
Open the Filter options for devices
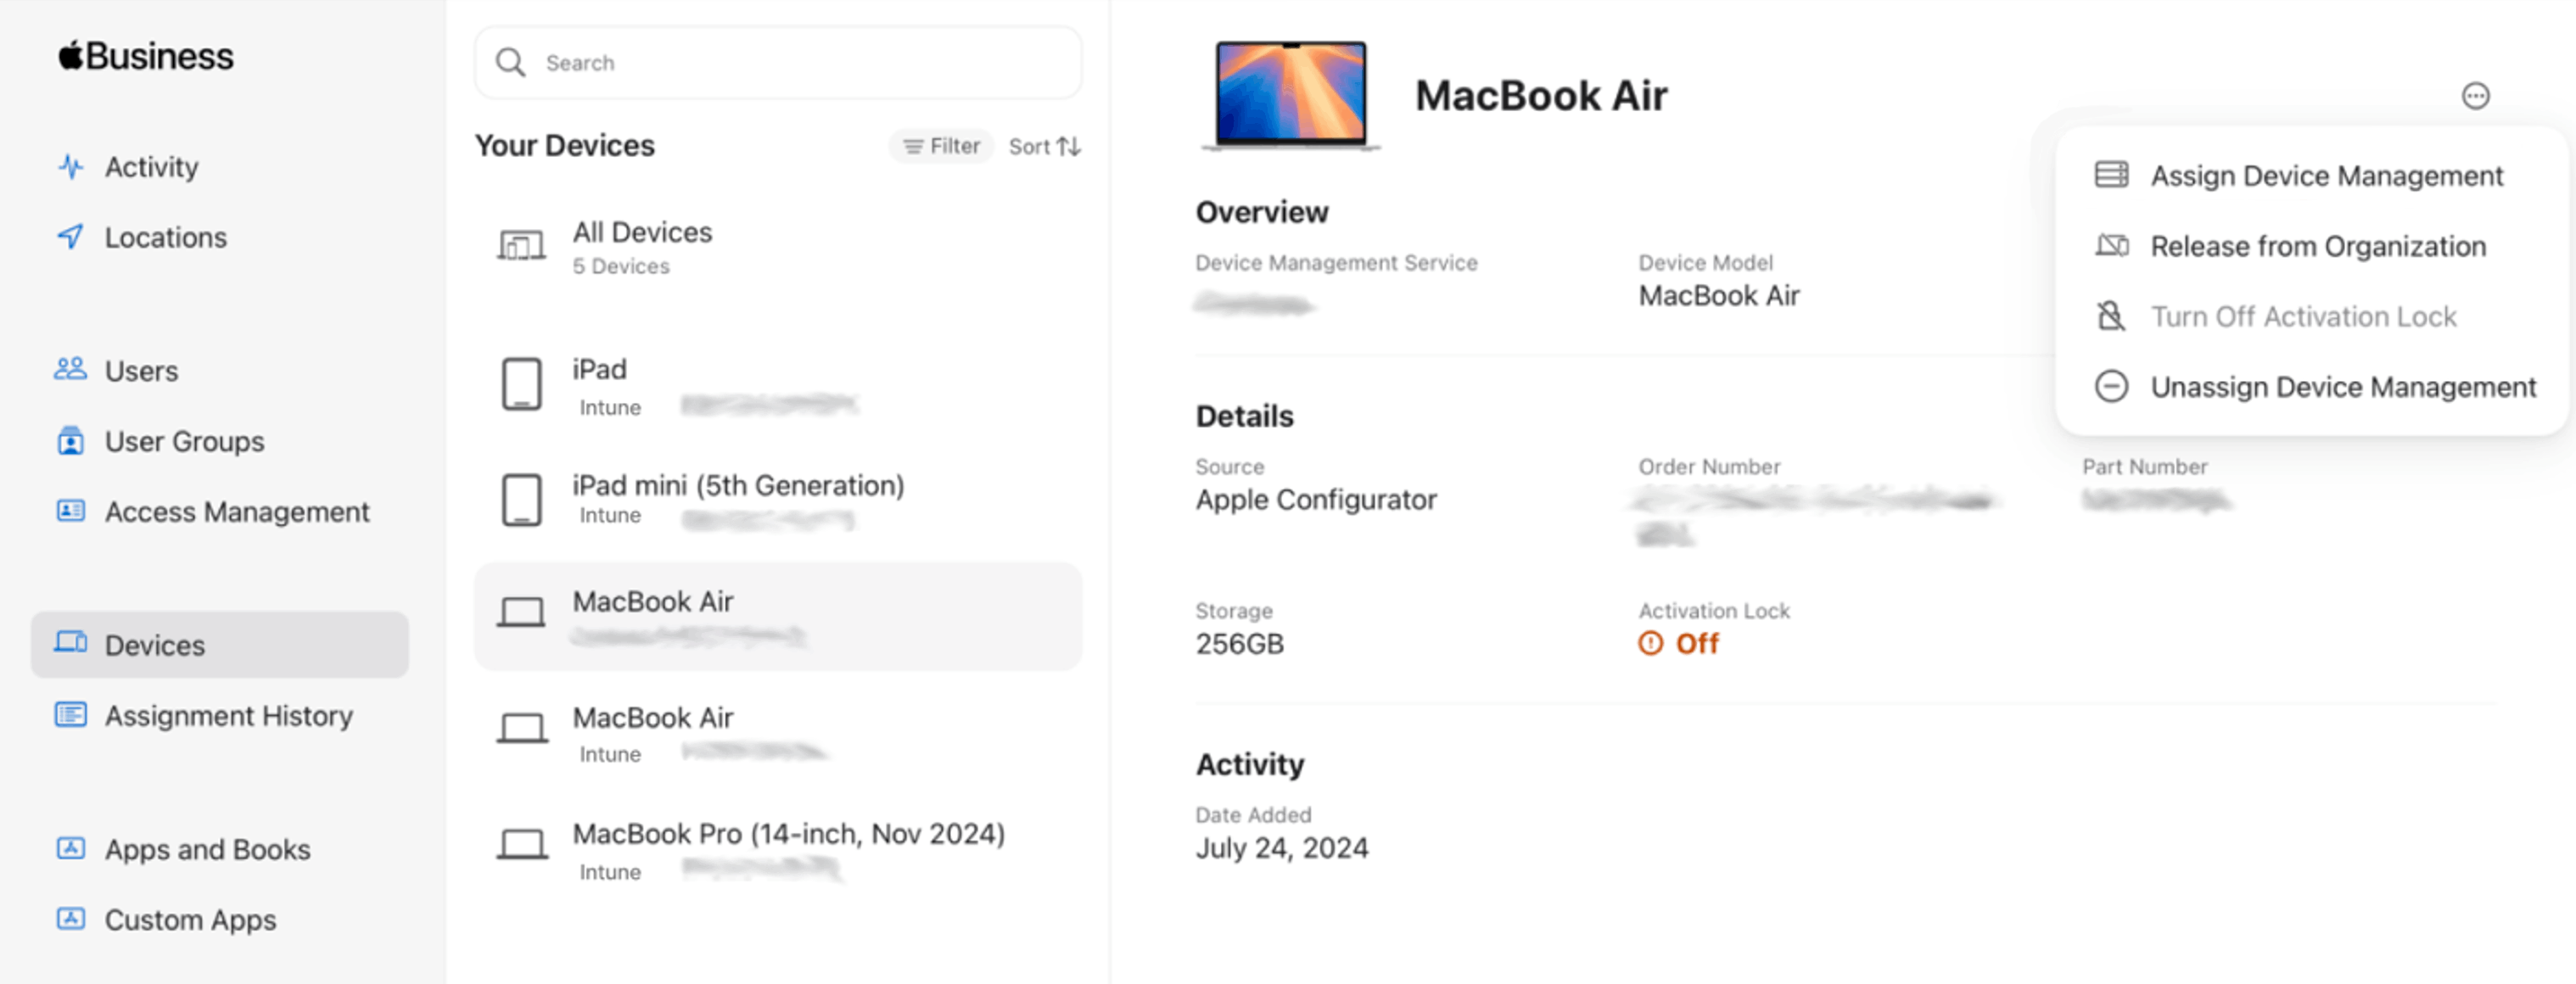point(941,146)
